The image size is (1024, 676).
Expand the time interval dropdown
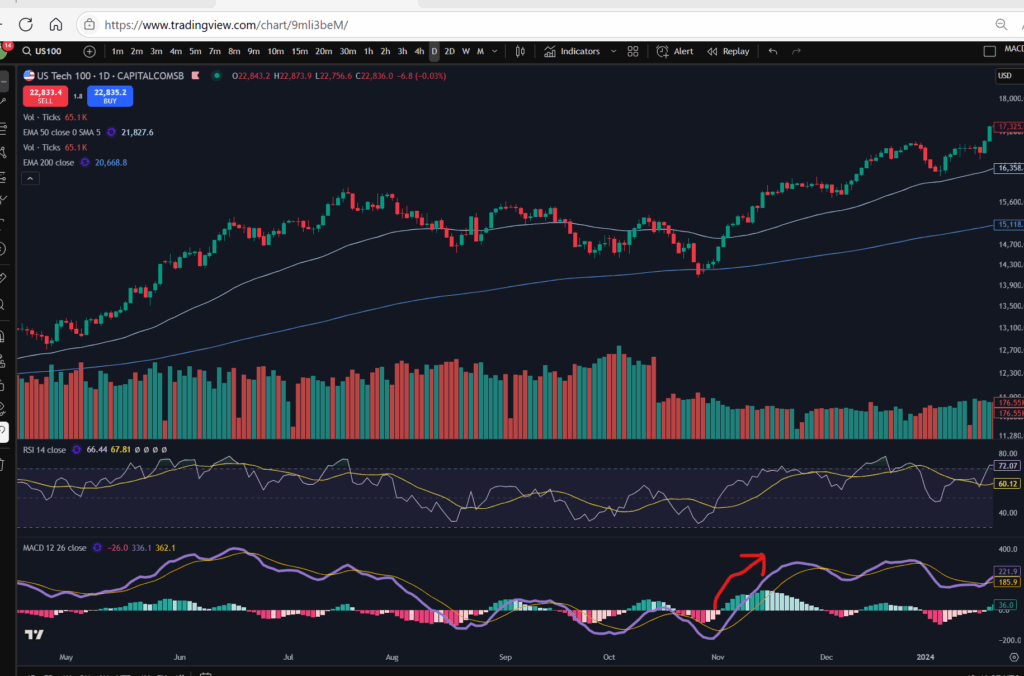494,51
